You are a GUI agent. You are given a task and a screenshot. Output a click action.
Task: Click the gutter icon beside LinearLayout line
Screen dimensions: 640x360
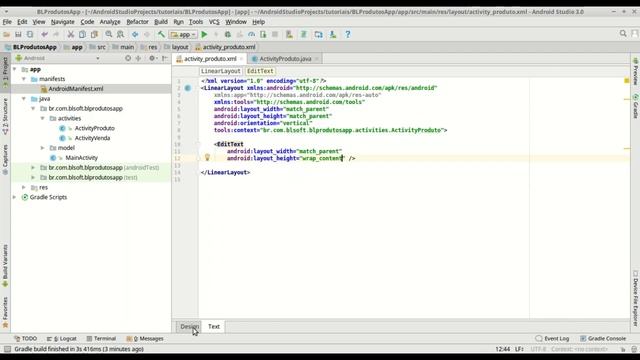(x=188, y=88)
